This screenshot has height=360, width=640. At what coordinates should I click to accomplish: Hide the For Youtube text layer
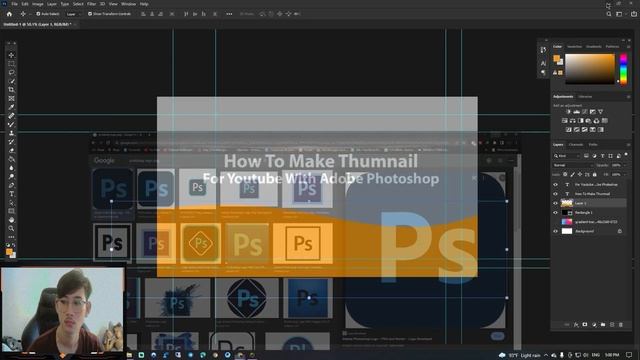pyautogui.click(x=556, y=184)
